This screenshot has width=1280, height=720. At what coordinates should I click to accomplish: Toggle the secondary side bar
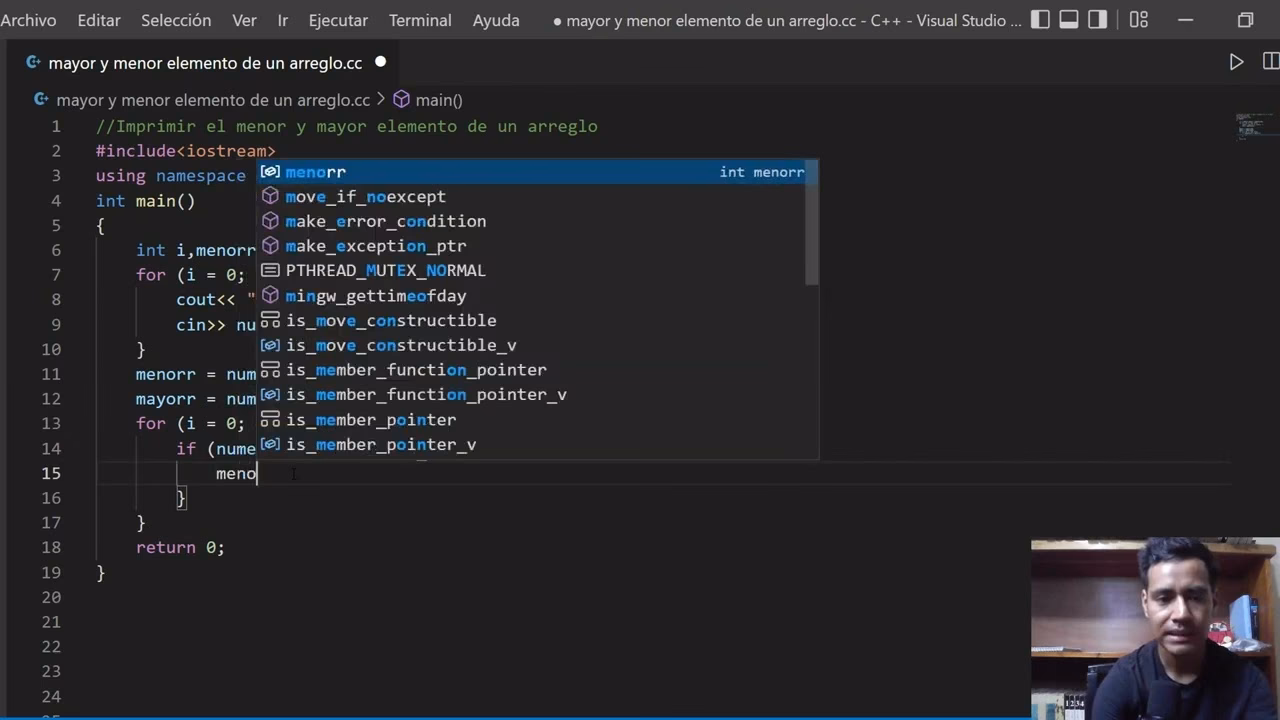(x=1097, y=20)
